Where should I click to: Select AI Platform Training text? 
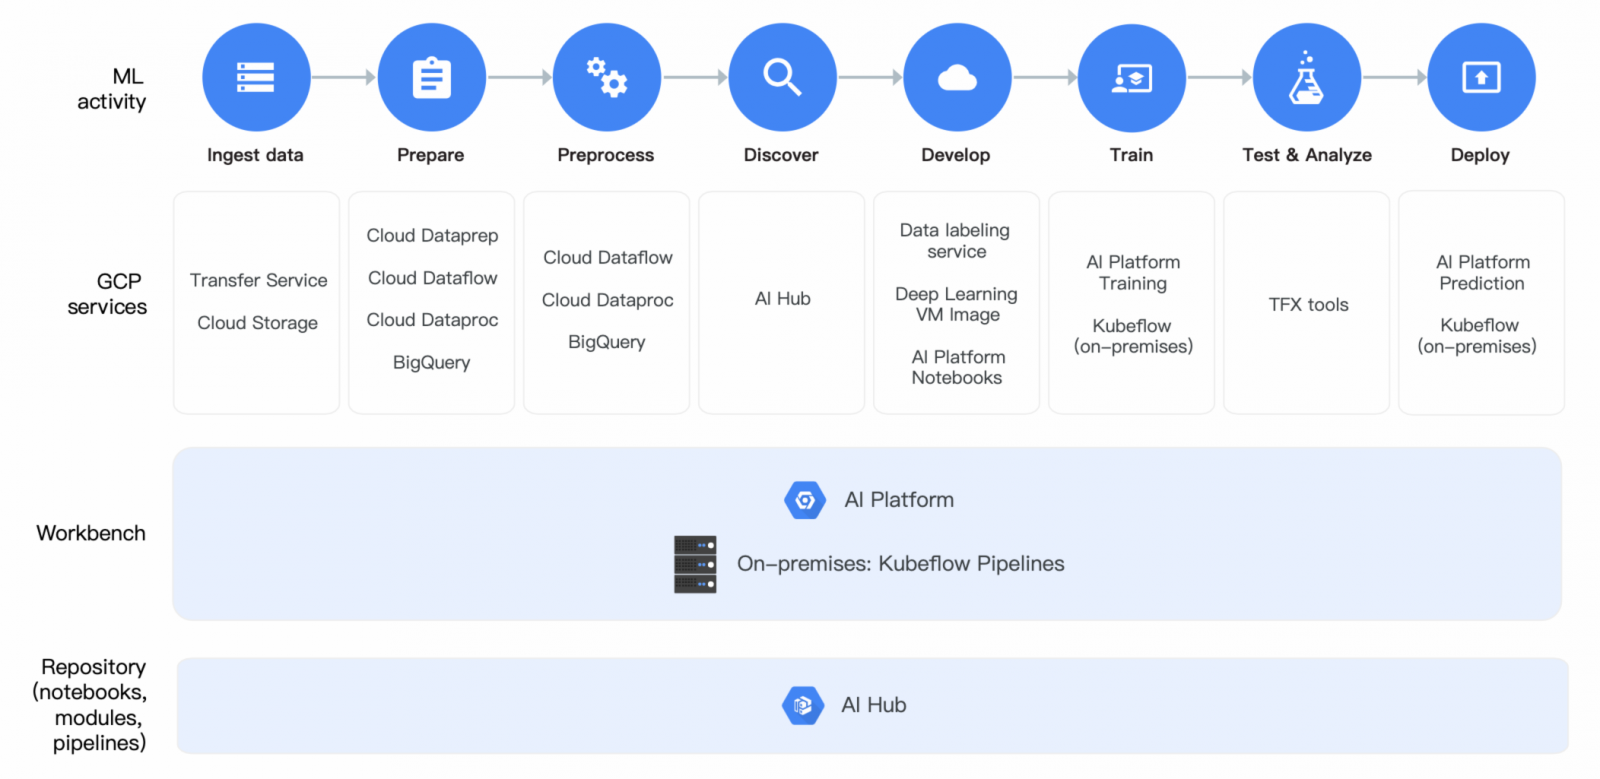click(x=1133, y=273)
